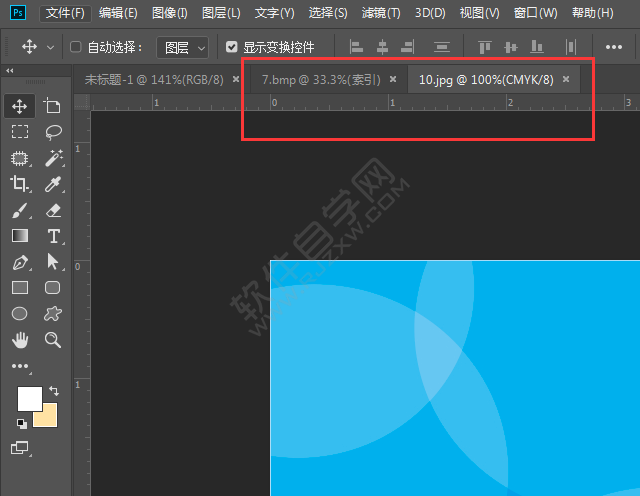Open the 视图(V) menu
Screen dimensions: 640x496
click(x=479, y=13)
